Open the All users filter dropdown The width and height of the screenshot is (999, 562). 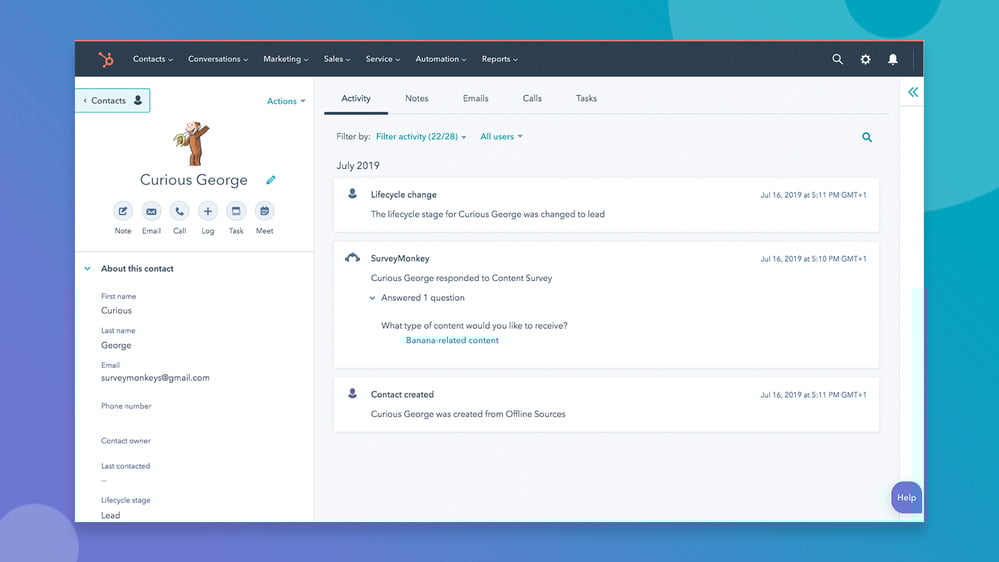501,137
